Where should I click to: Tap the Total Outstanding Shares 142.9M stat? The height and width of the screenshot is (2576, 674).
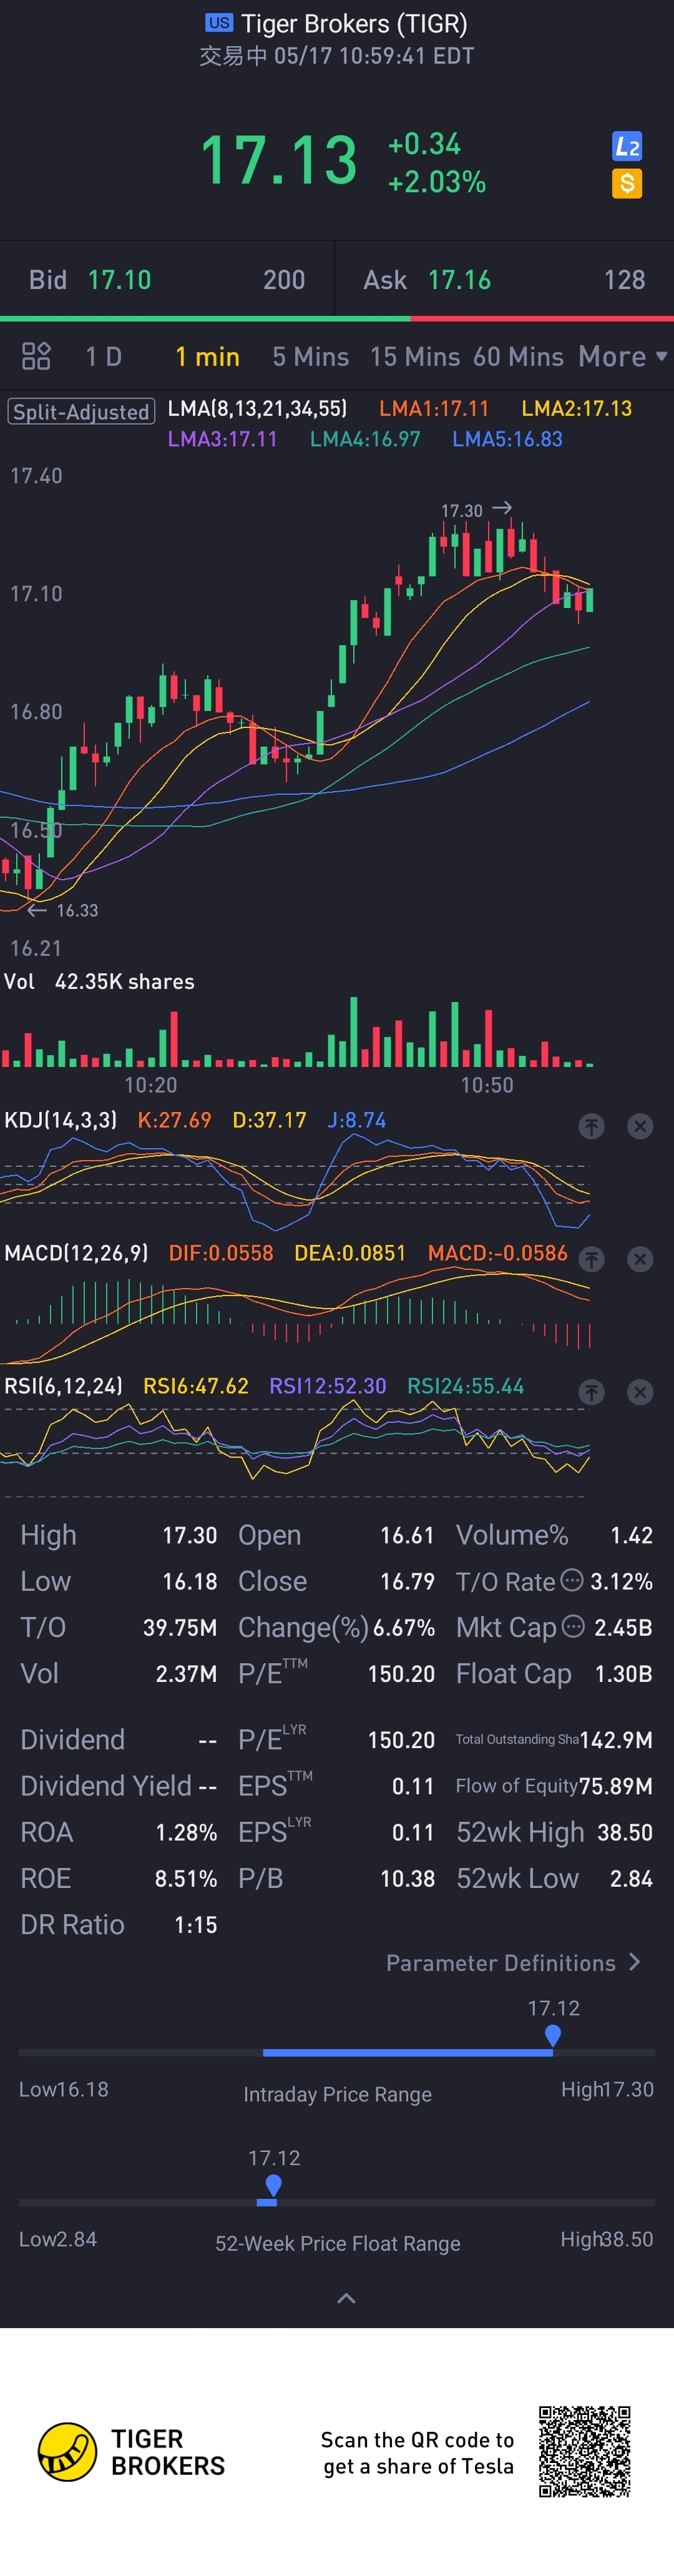pyautogui.click(x=554, y=1740)
